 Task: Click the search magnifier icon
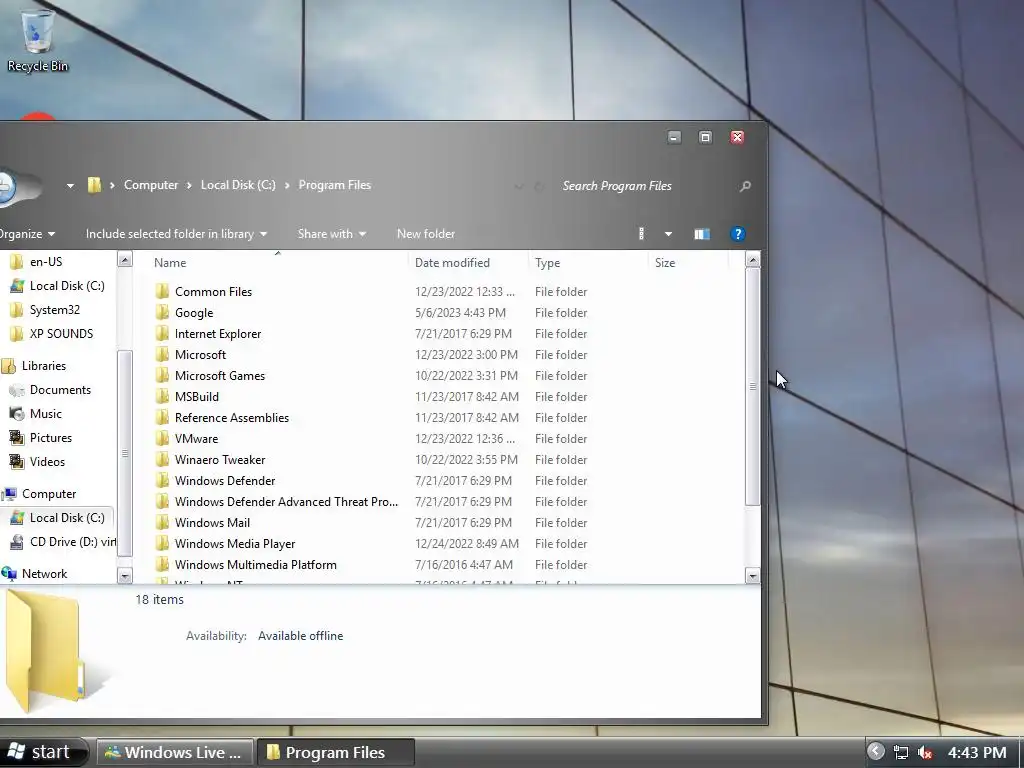point(745,187)
